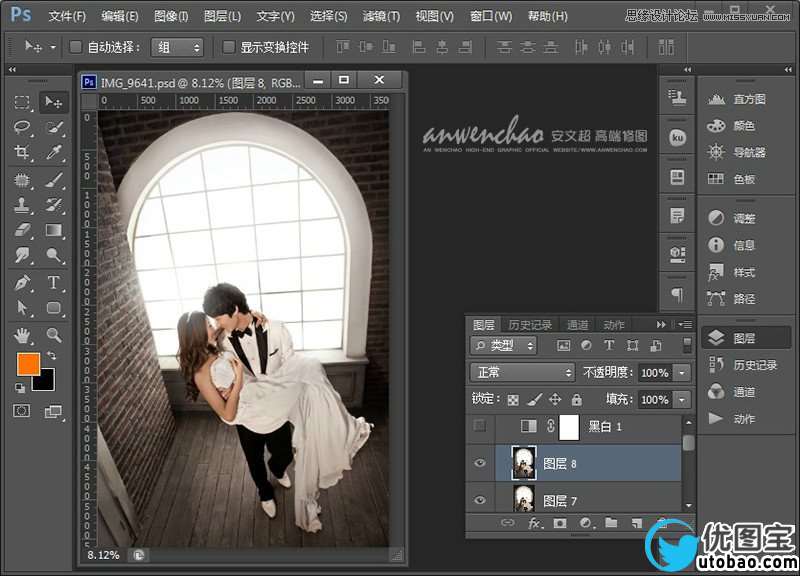This screenshot has width=800, height=576.
Task: Switch to the 历史记录 tab
Action: pos(530,325)
